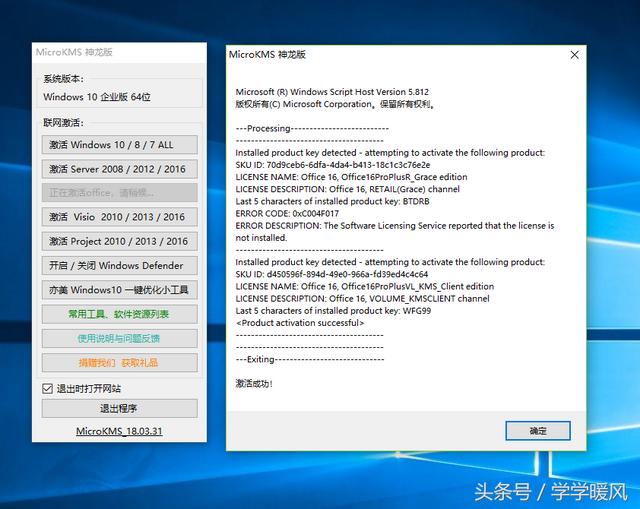Click ERROR CODE: 0xC004F017 line
This screenshot has height=509, width=640.
[x=287, y=213]
